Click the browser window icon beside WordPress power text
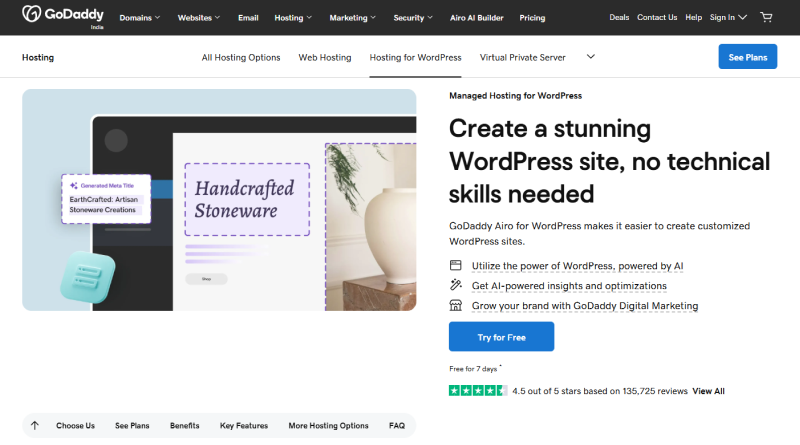 [x=456, y=265]
